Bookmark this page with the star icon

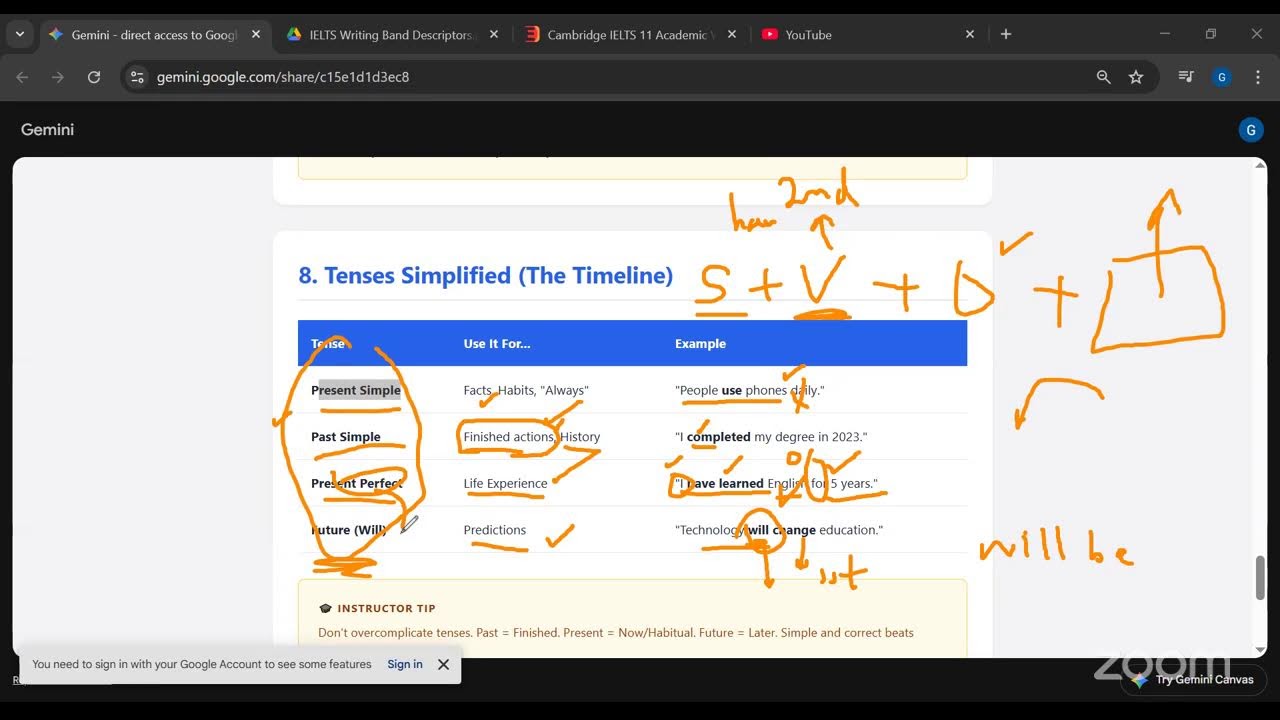pyautogui.click(x=1136, y=77)
